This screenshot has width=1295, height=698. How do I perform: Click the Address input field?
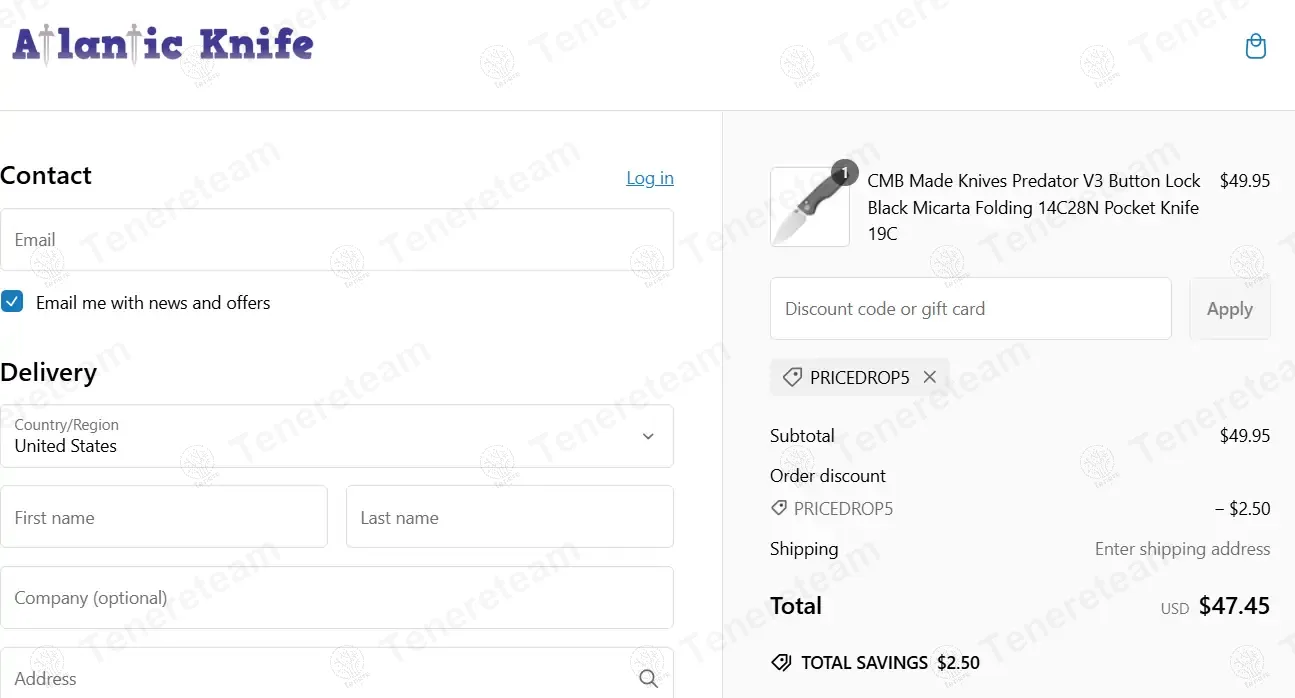point(310,679)
